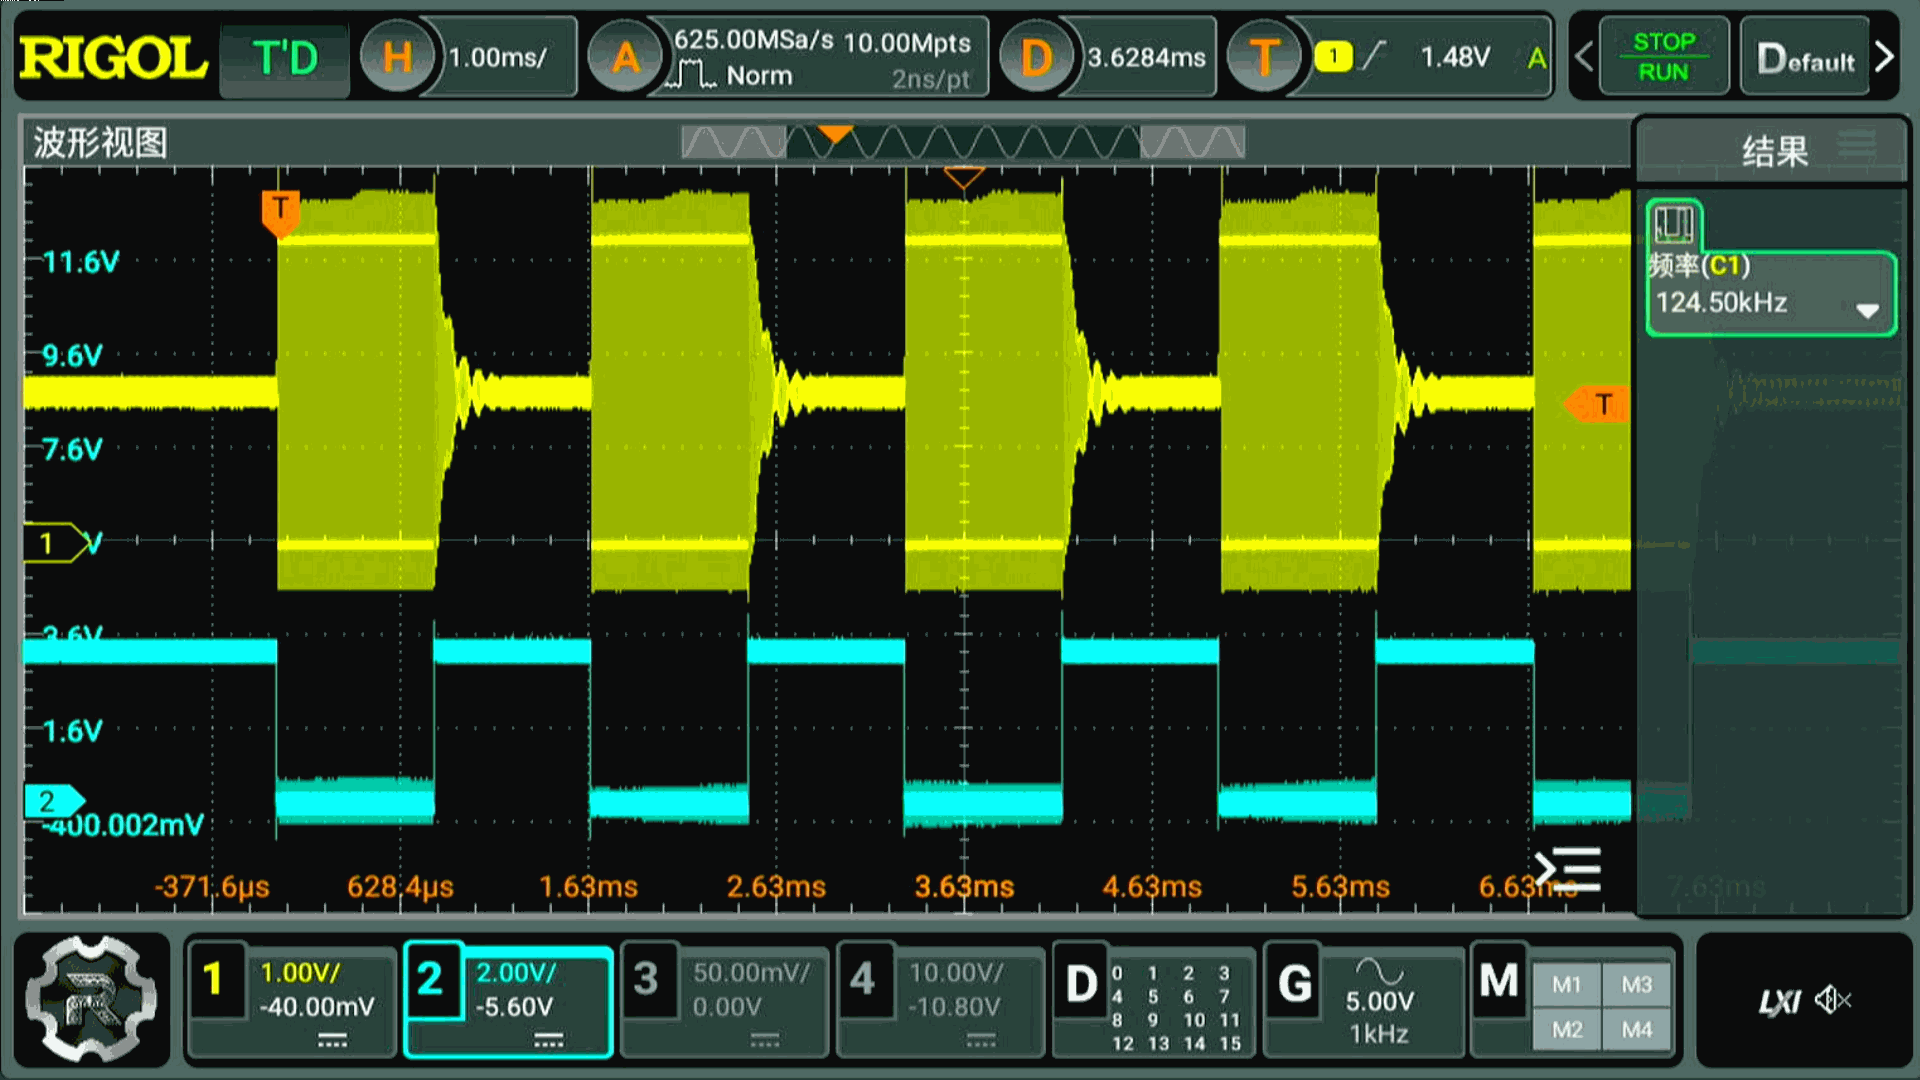This screenshot has width=1920, height=1080.
Task: Show next quick button with right arrow
Action: (x=1884, y=57)
